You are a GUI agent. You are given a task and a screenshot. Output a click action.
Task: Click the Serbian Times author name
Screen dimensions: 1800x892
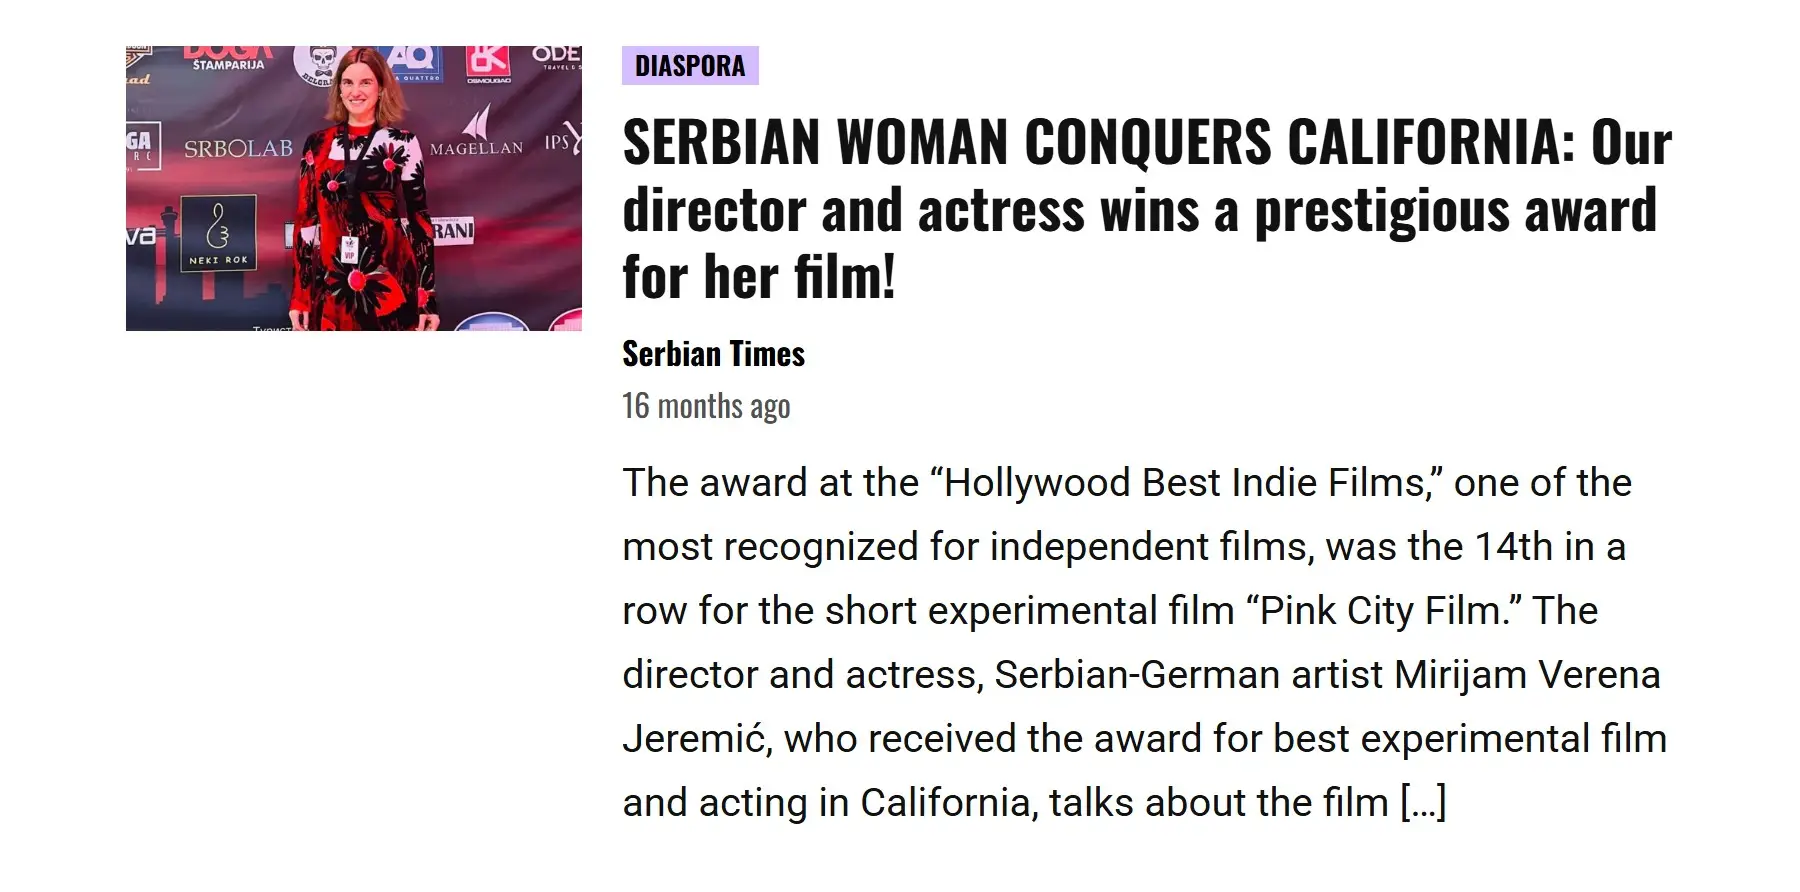713,354
